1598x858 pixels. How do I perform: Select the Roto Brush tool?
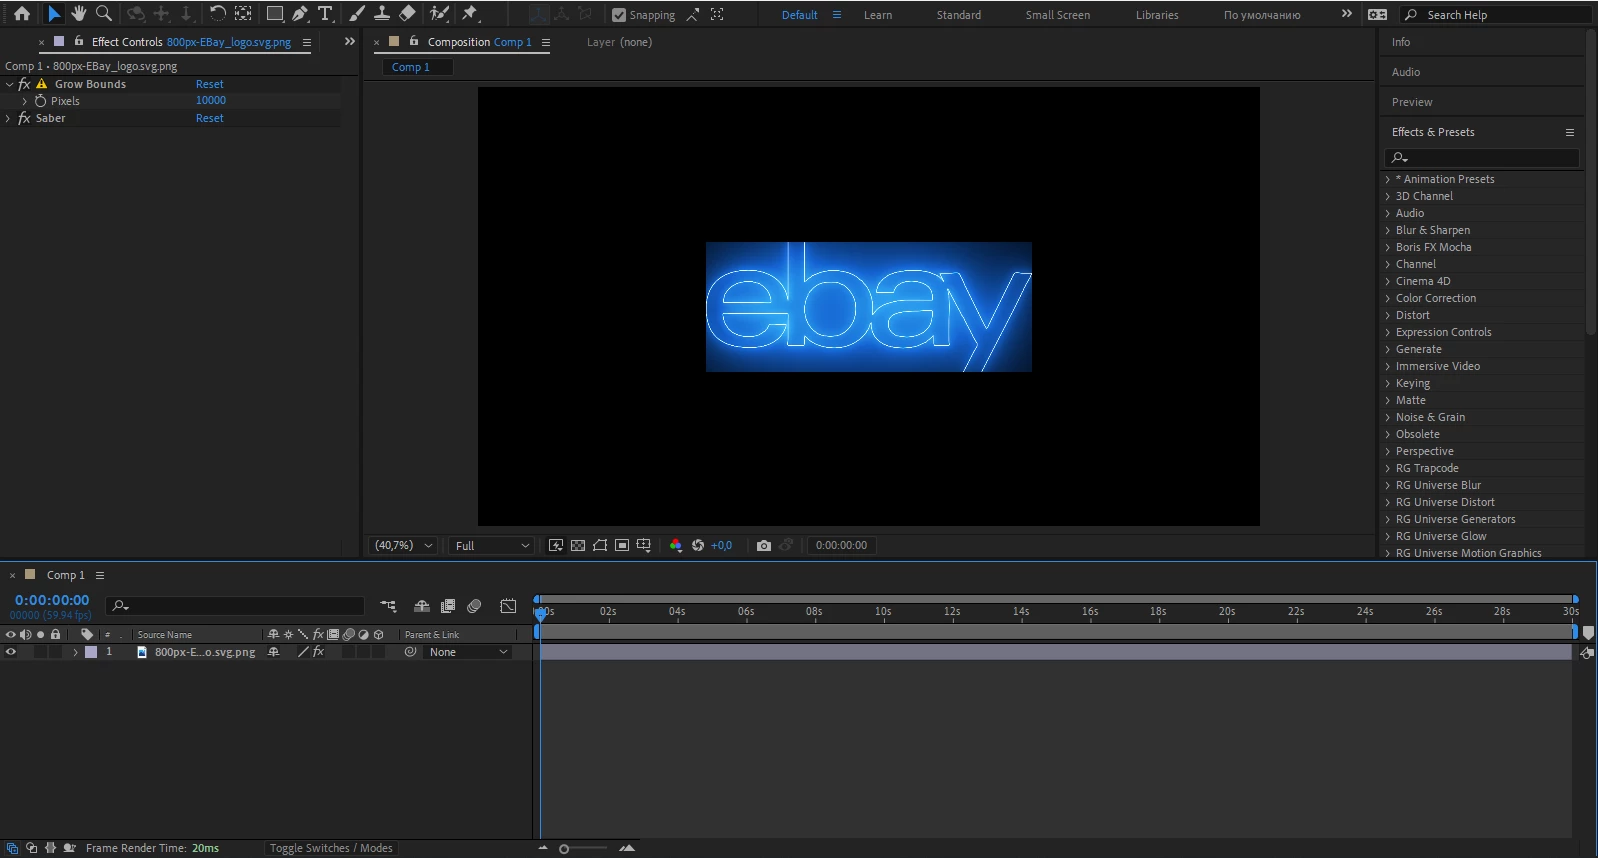(439, 14)
